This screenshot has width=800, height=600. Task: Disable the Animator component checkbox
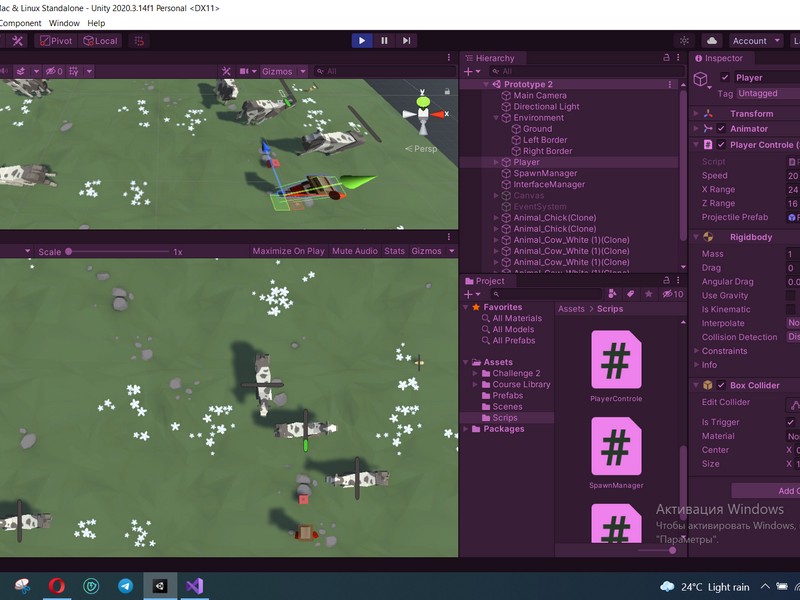721,129
